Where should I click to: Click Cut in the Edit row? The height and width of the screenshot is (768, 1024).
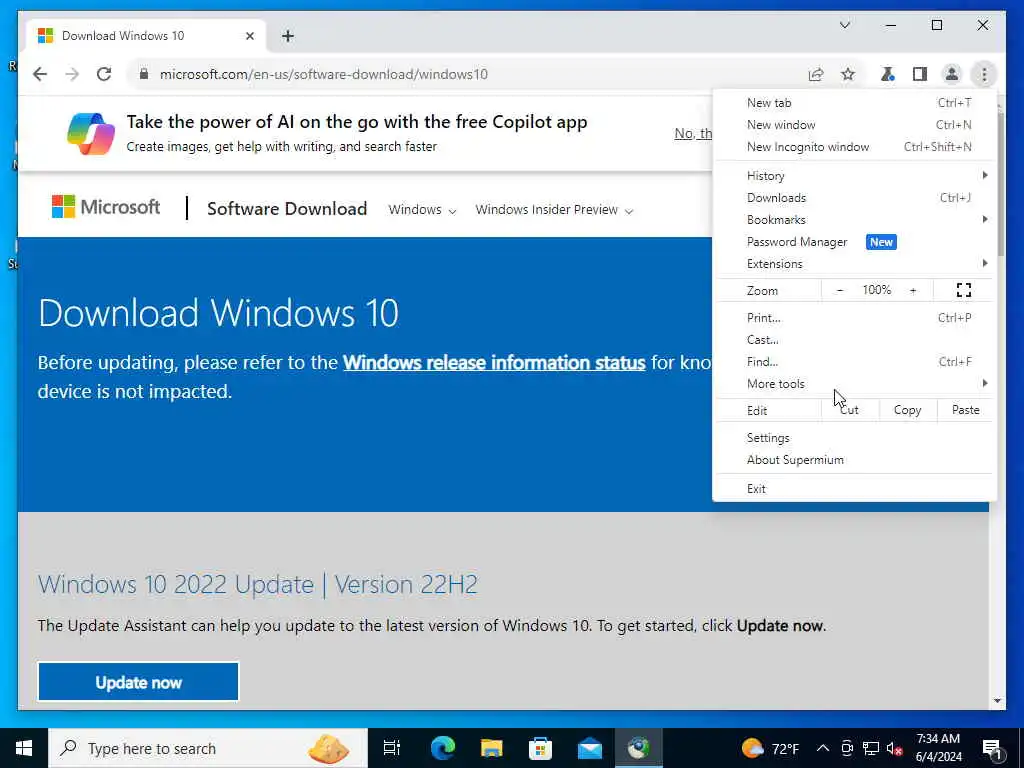tap(850, 410)
